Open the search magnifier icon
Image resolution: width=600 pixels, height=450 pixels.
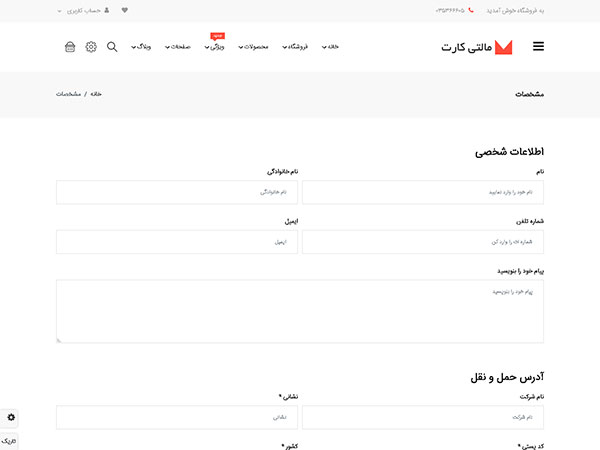(111, 47)
